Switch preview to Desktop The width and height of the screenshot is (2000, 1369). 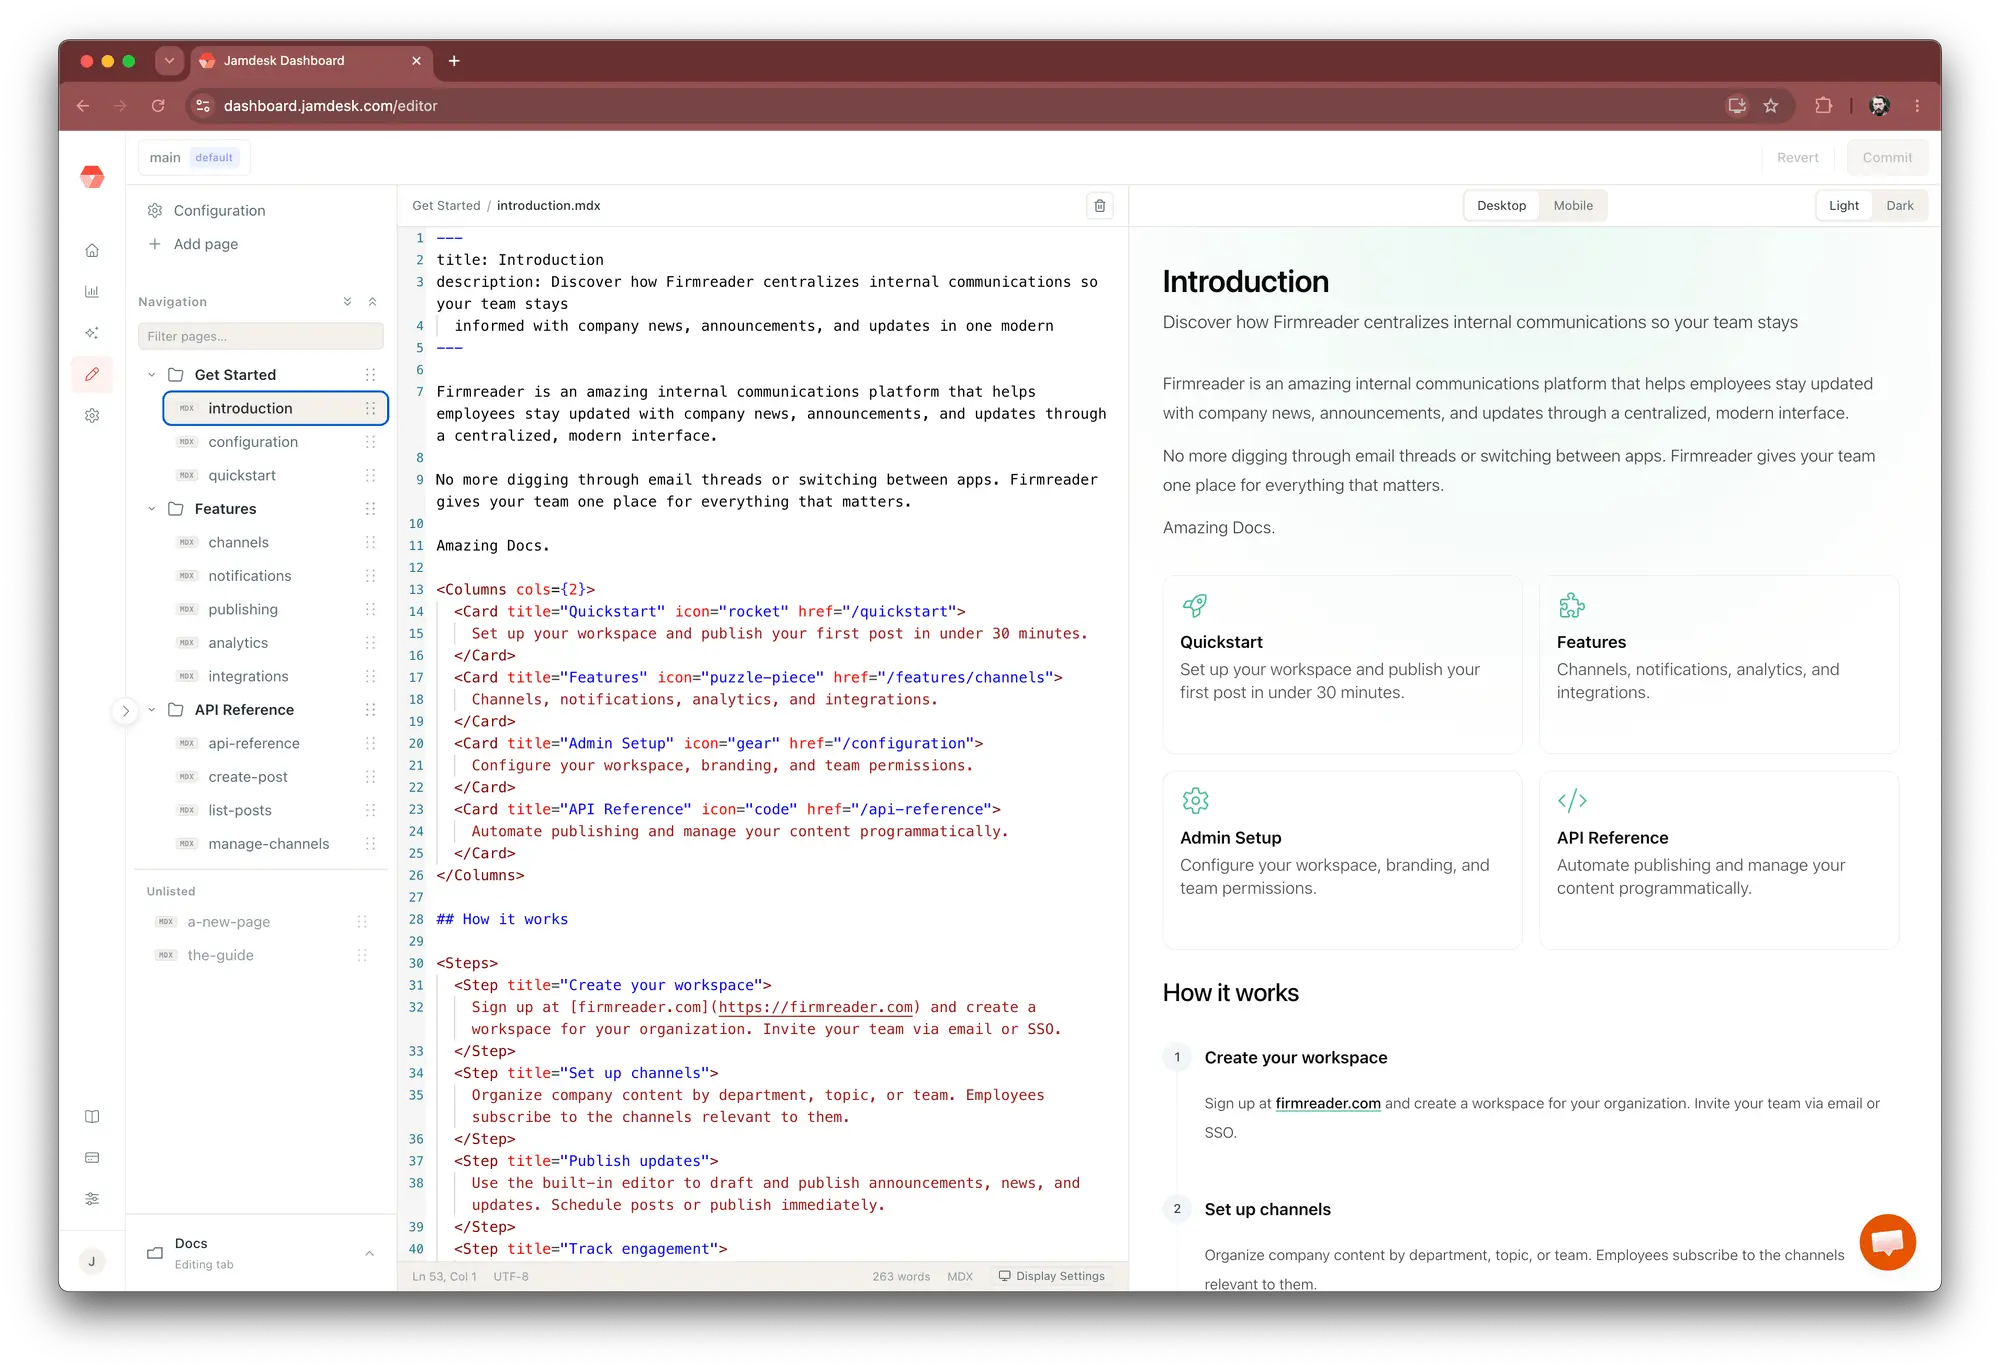pos(1501,205)
